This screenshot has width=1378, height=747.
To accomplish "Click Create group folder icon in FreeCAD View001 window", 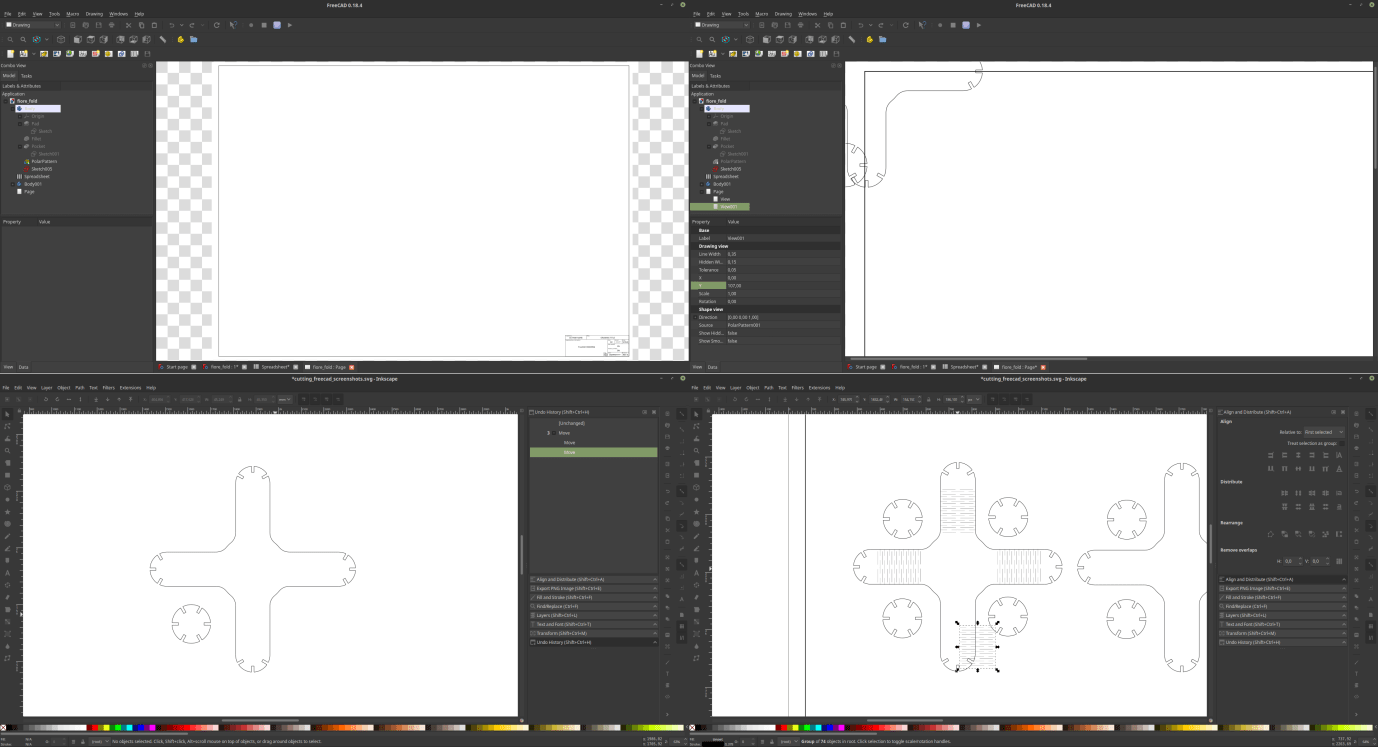I will click(882, 39).
